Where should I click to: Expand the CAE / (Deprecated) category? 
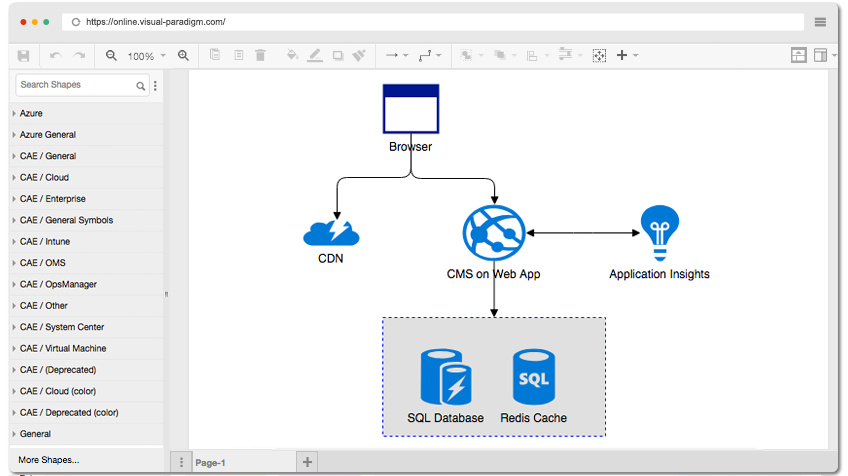point(87,370)
